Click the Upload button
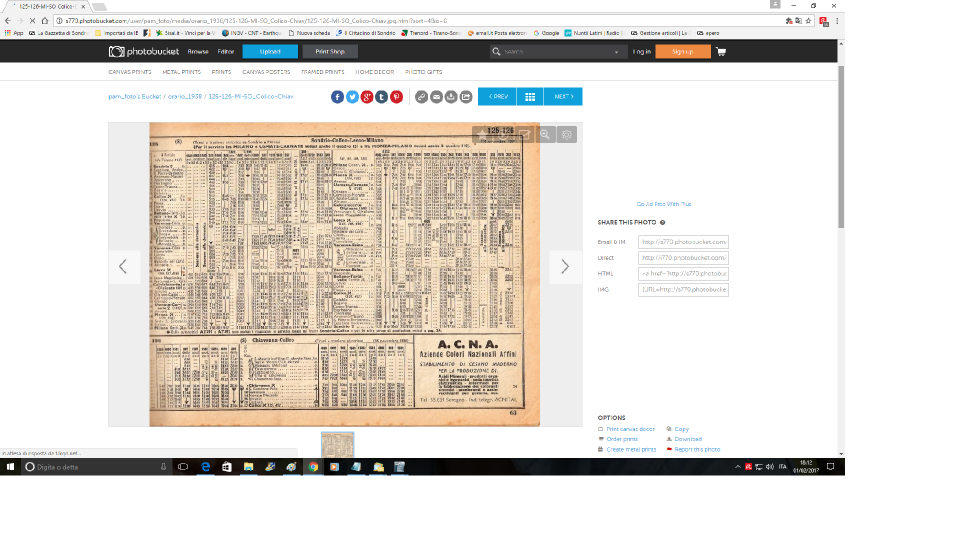 pyautogui.click(x=270, y=51)
